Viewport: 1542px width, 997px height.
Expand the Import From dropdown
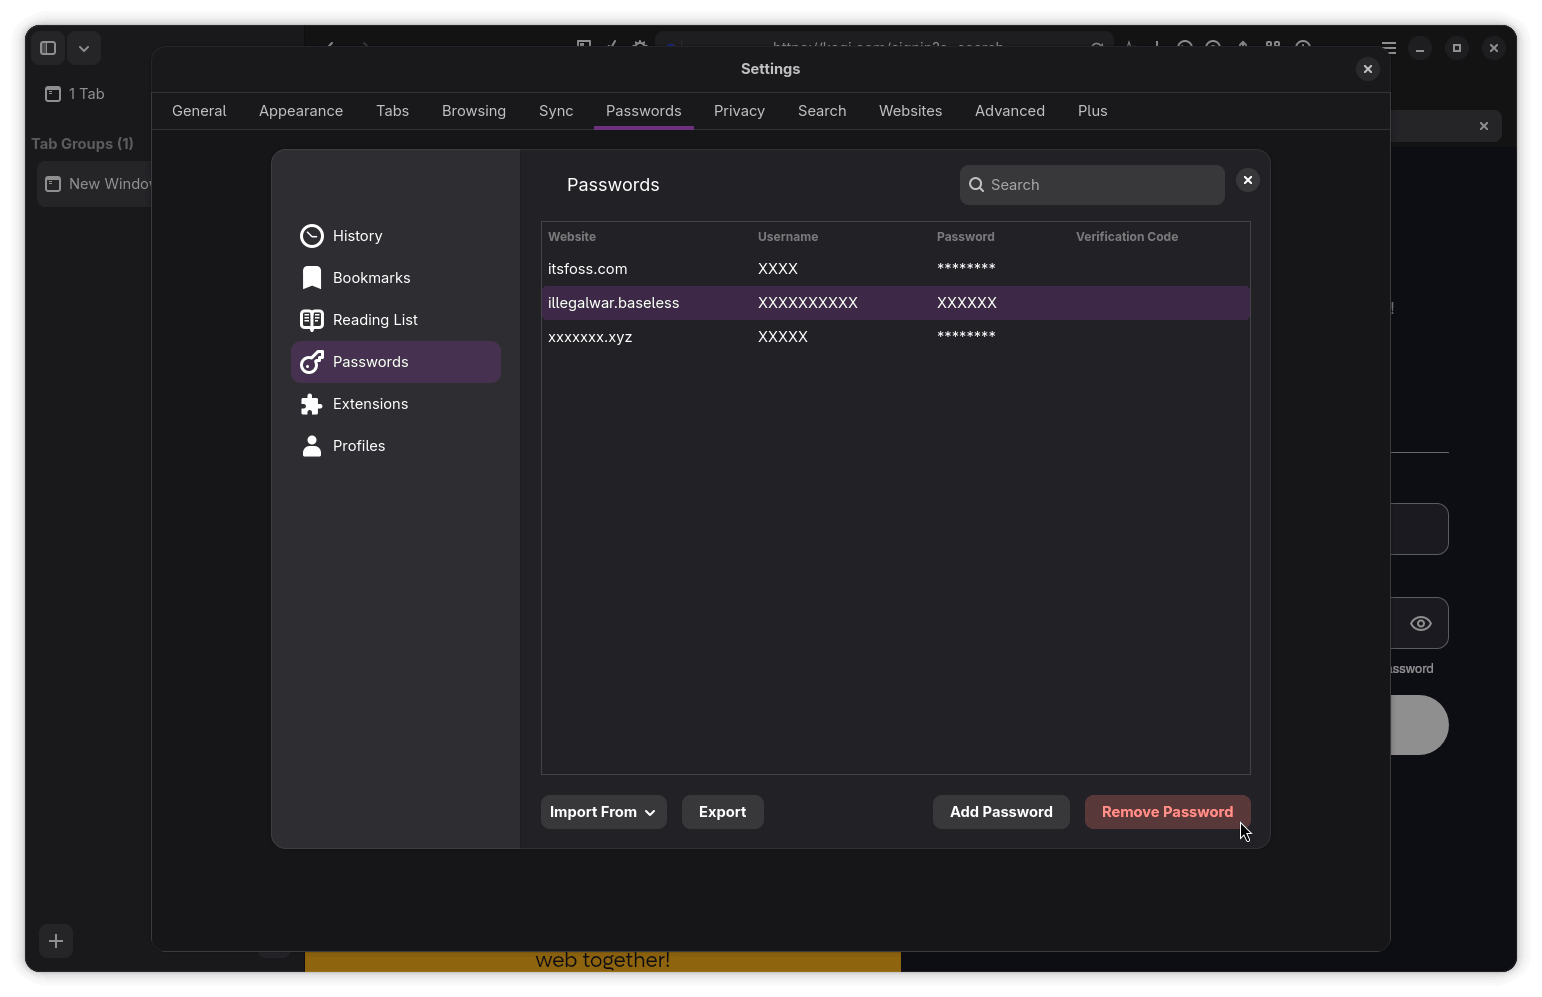tap(603, 812)
